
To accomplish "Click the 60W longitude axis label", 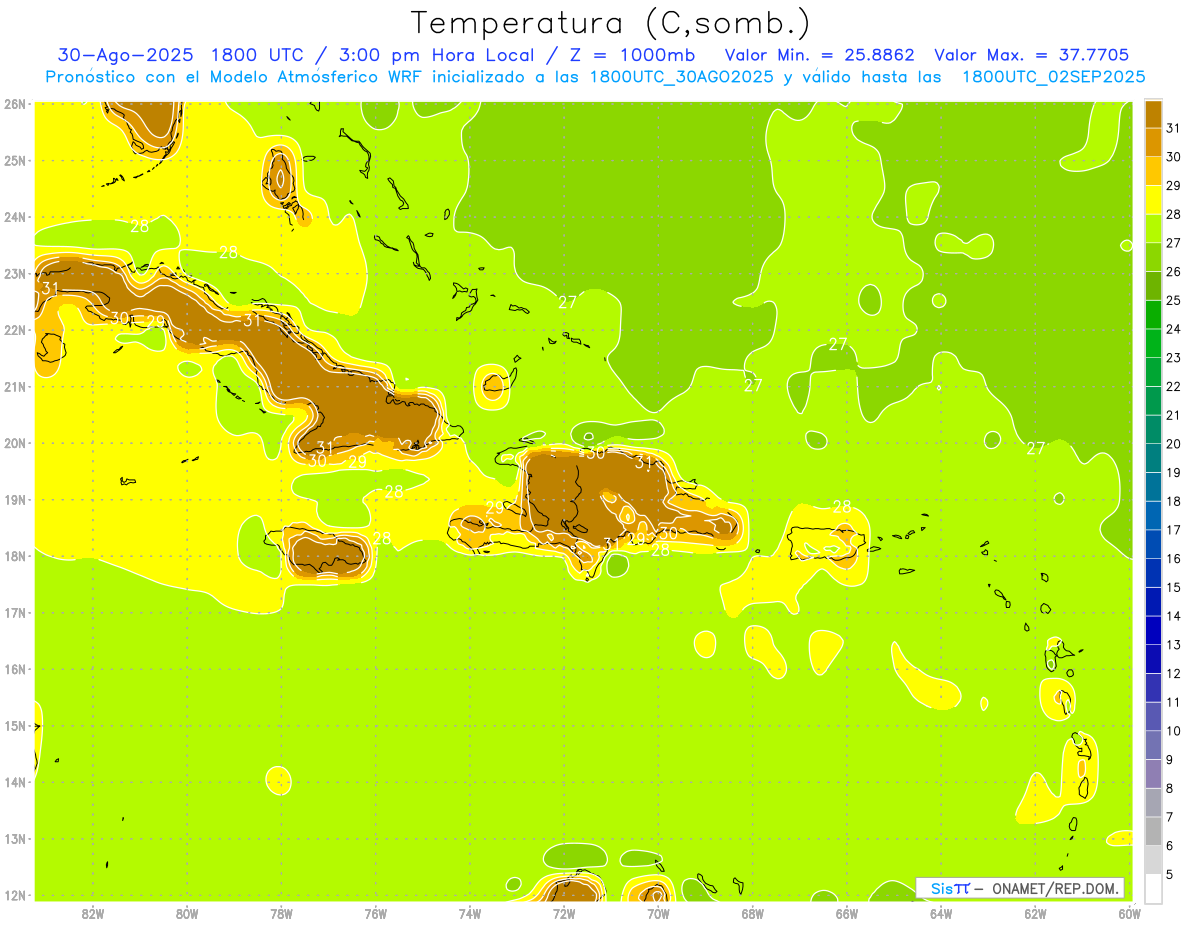I will coord(1130,913).
